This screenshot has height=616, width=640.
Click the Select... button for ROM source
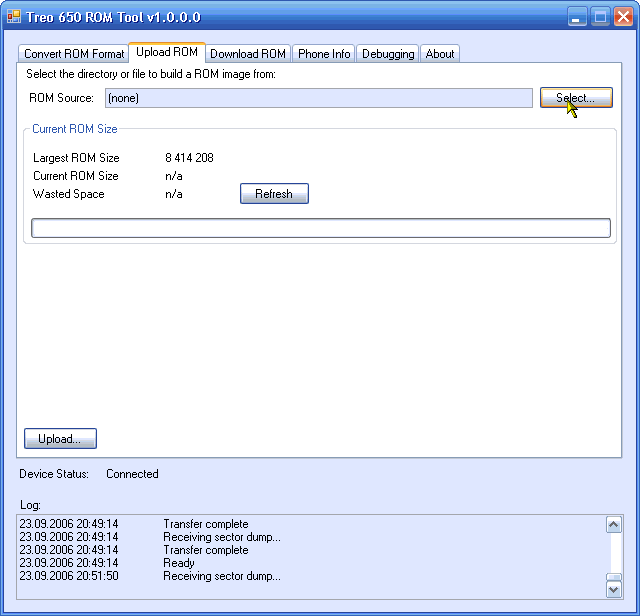576,98
